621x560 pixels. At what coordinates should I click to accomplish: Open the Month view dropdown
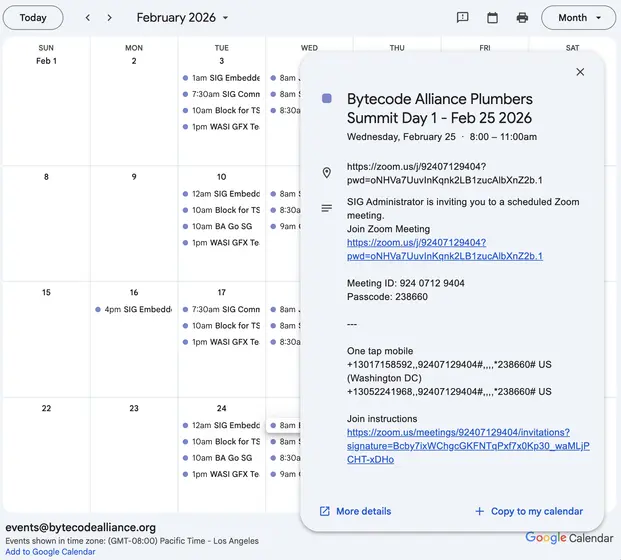click(578, 18)
